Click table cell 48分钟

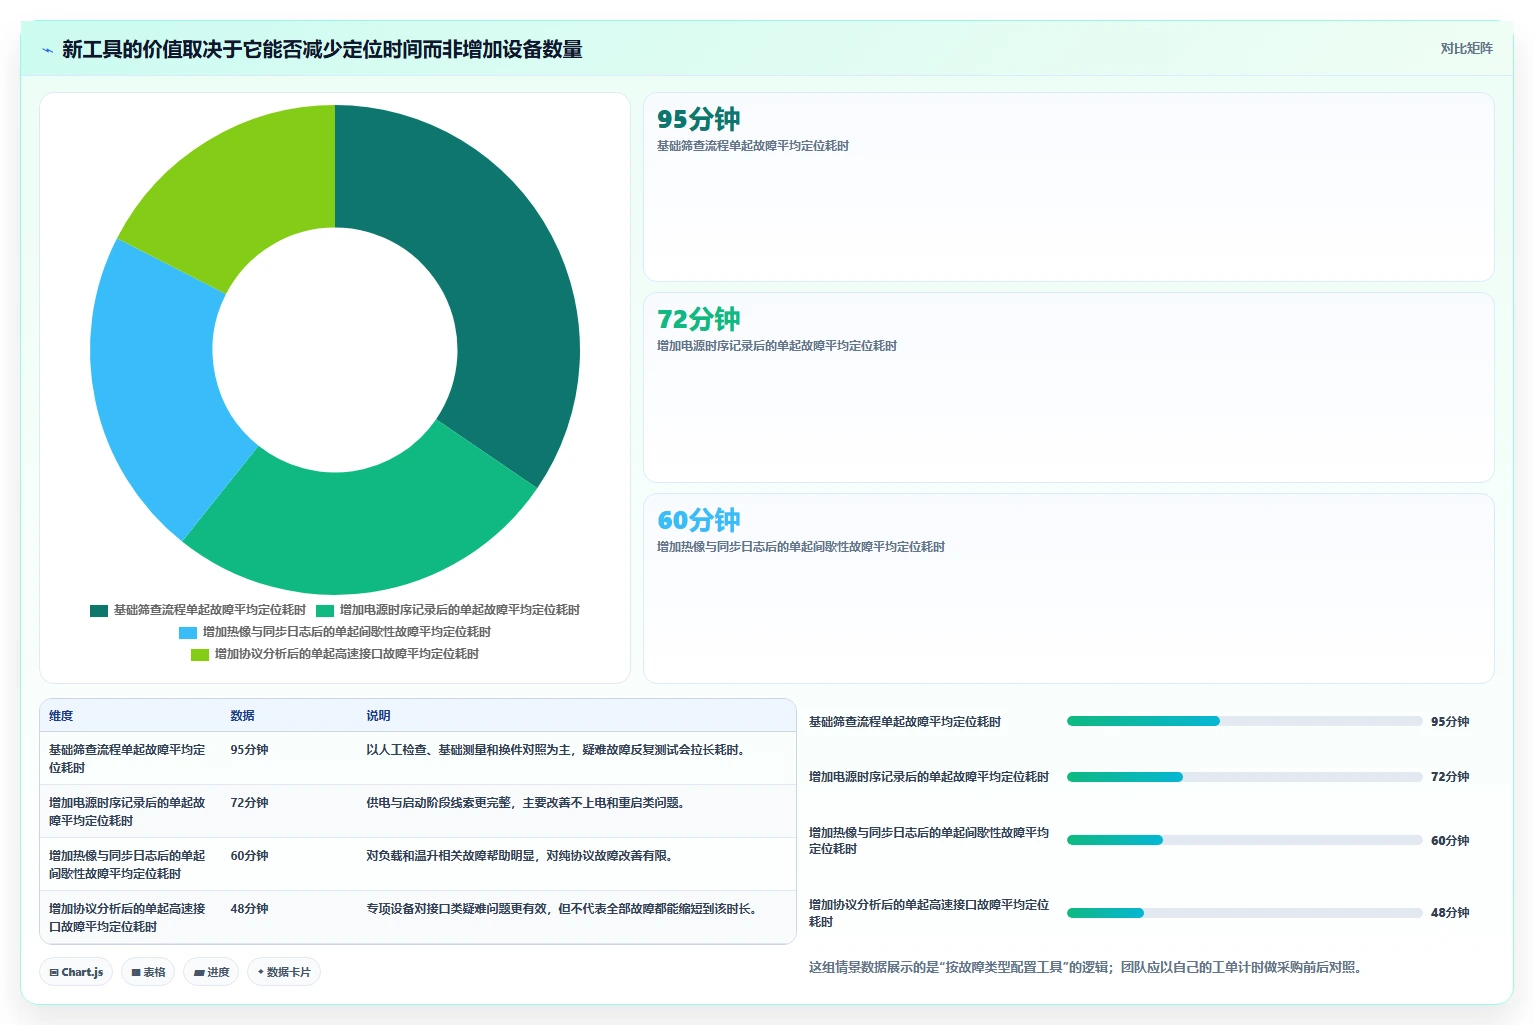tap(249, 909)
